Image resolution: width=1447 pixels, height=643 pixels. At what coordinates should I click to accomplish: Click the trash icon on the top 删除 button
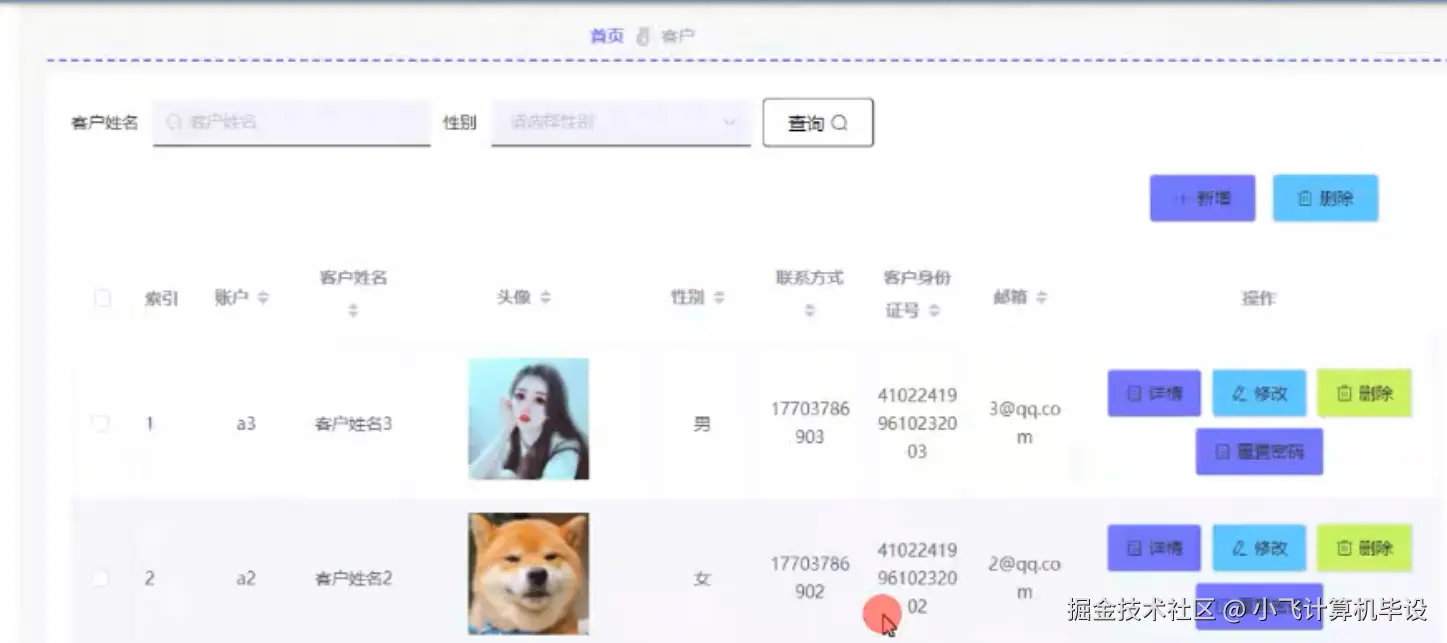[x=1301, y=198]
